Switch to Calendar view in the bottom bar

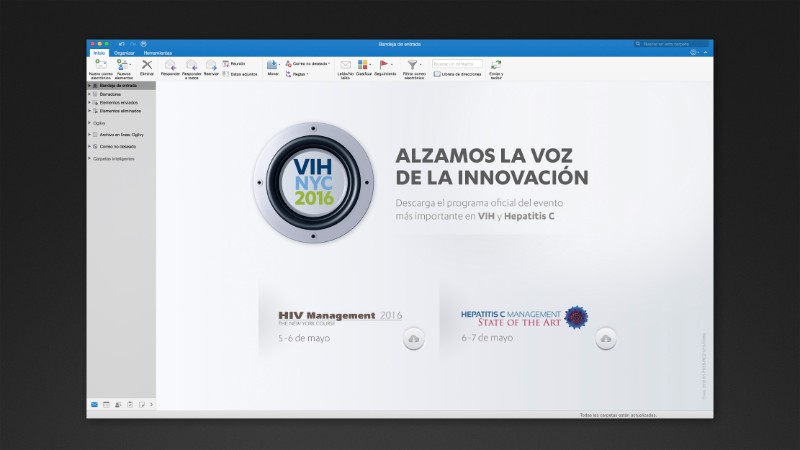(x=106, y=405)
